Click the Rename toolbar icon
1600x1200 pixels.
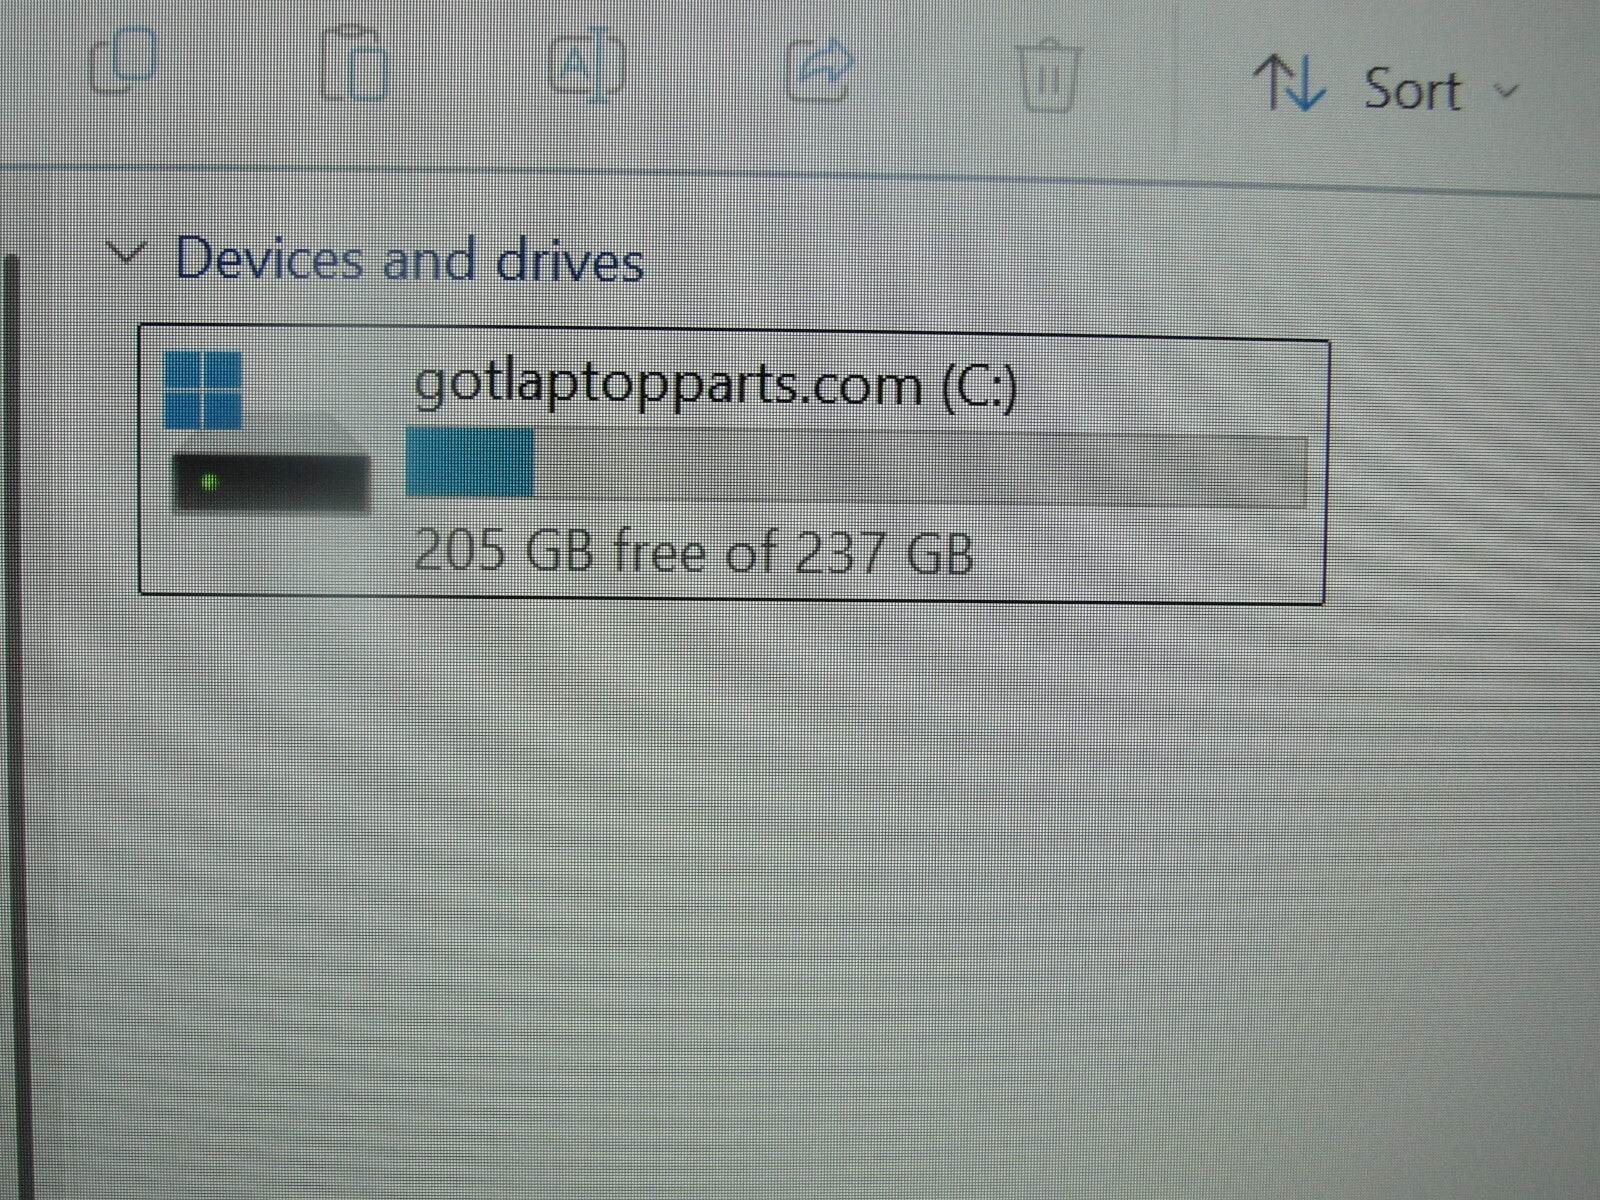pyautogui.click(x=588, y=65)
